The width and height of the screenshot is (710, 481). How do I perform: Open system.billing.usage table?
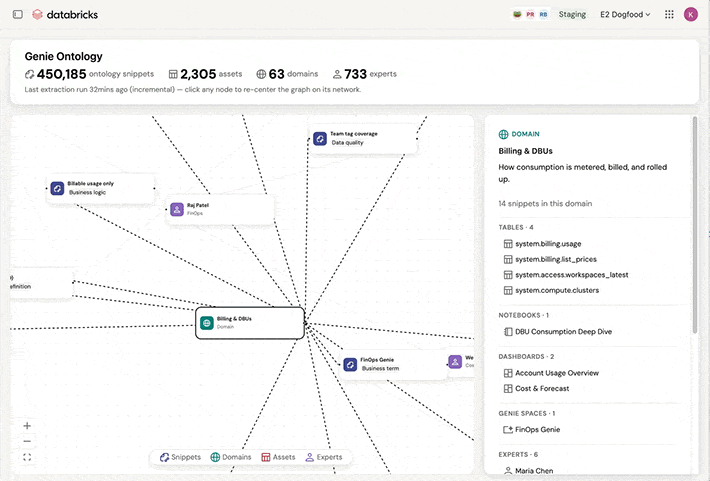(x=542, y=244)
